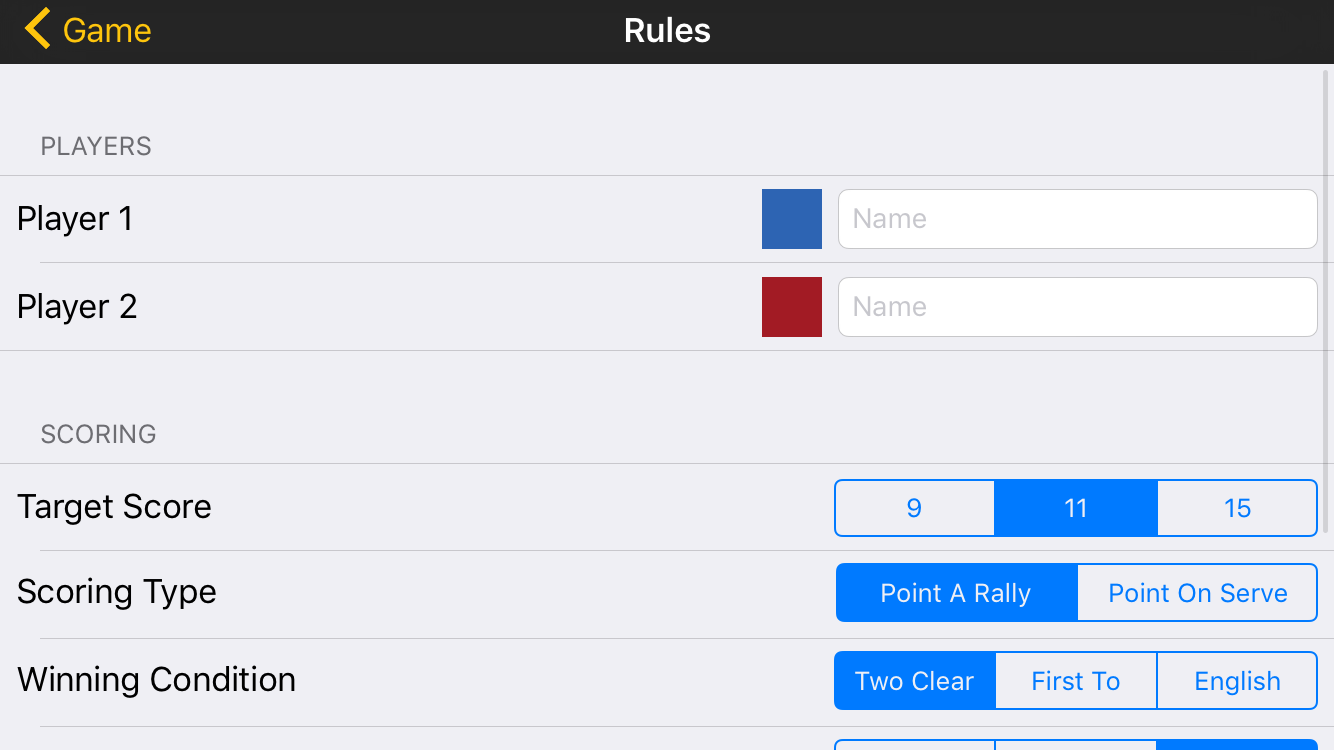Image resolution: width=1334 pixels, height=750 pixels.
Task: Select 11 as the Target Score
Action: 1076,508
